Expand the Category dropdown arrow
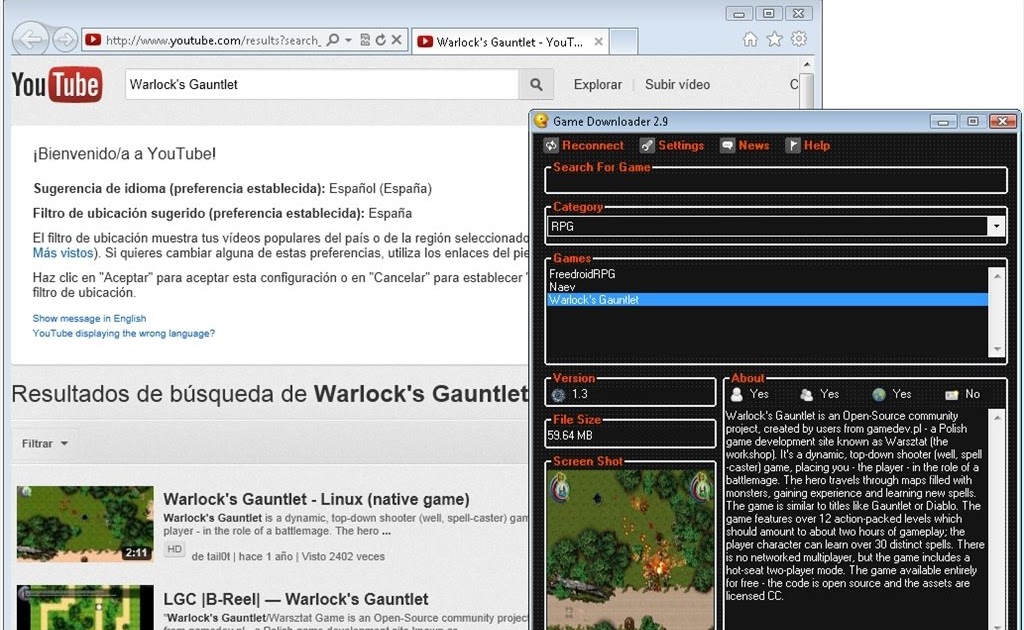 pos(996,227)
